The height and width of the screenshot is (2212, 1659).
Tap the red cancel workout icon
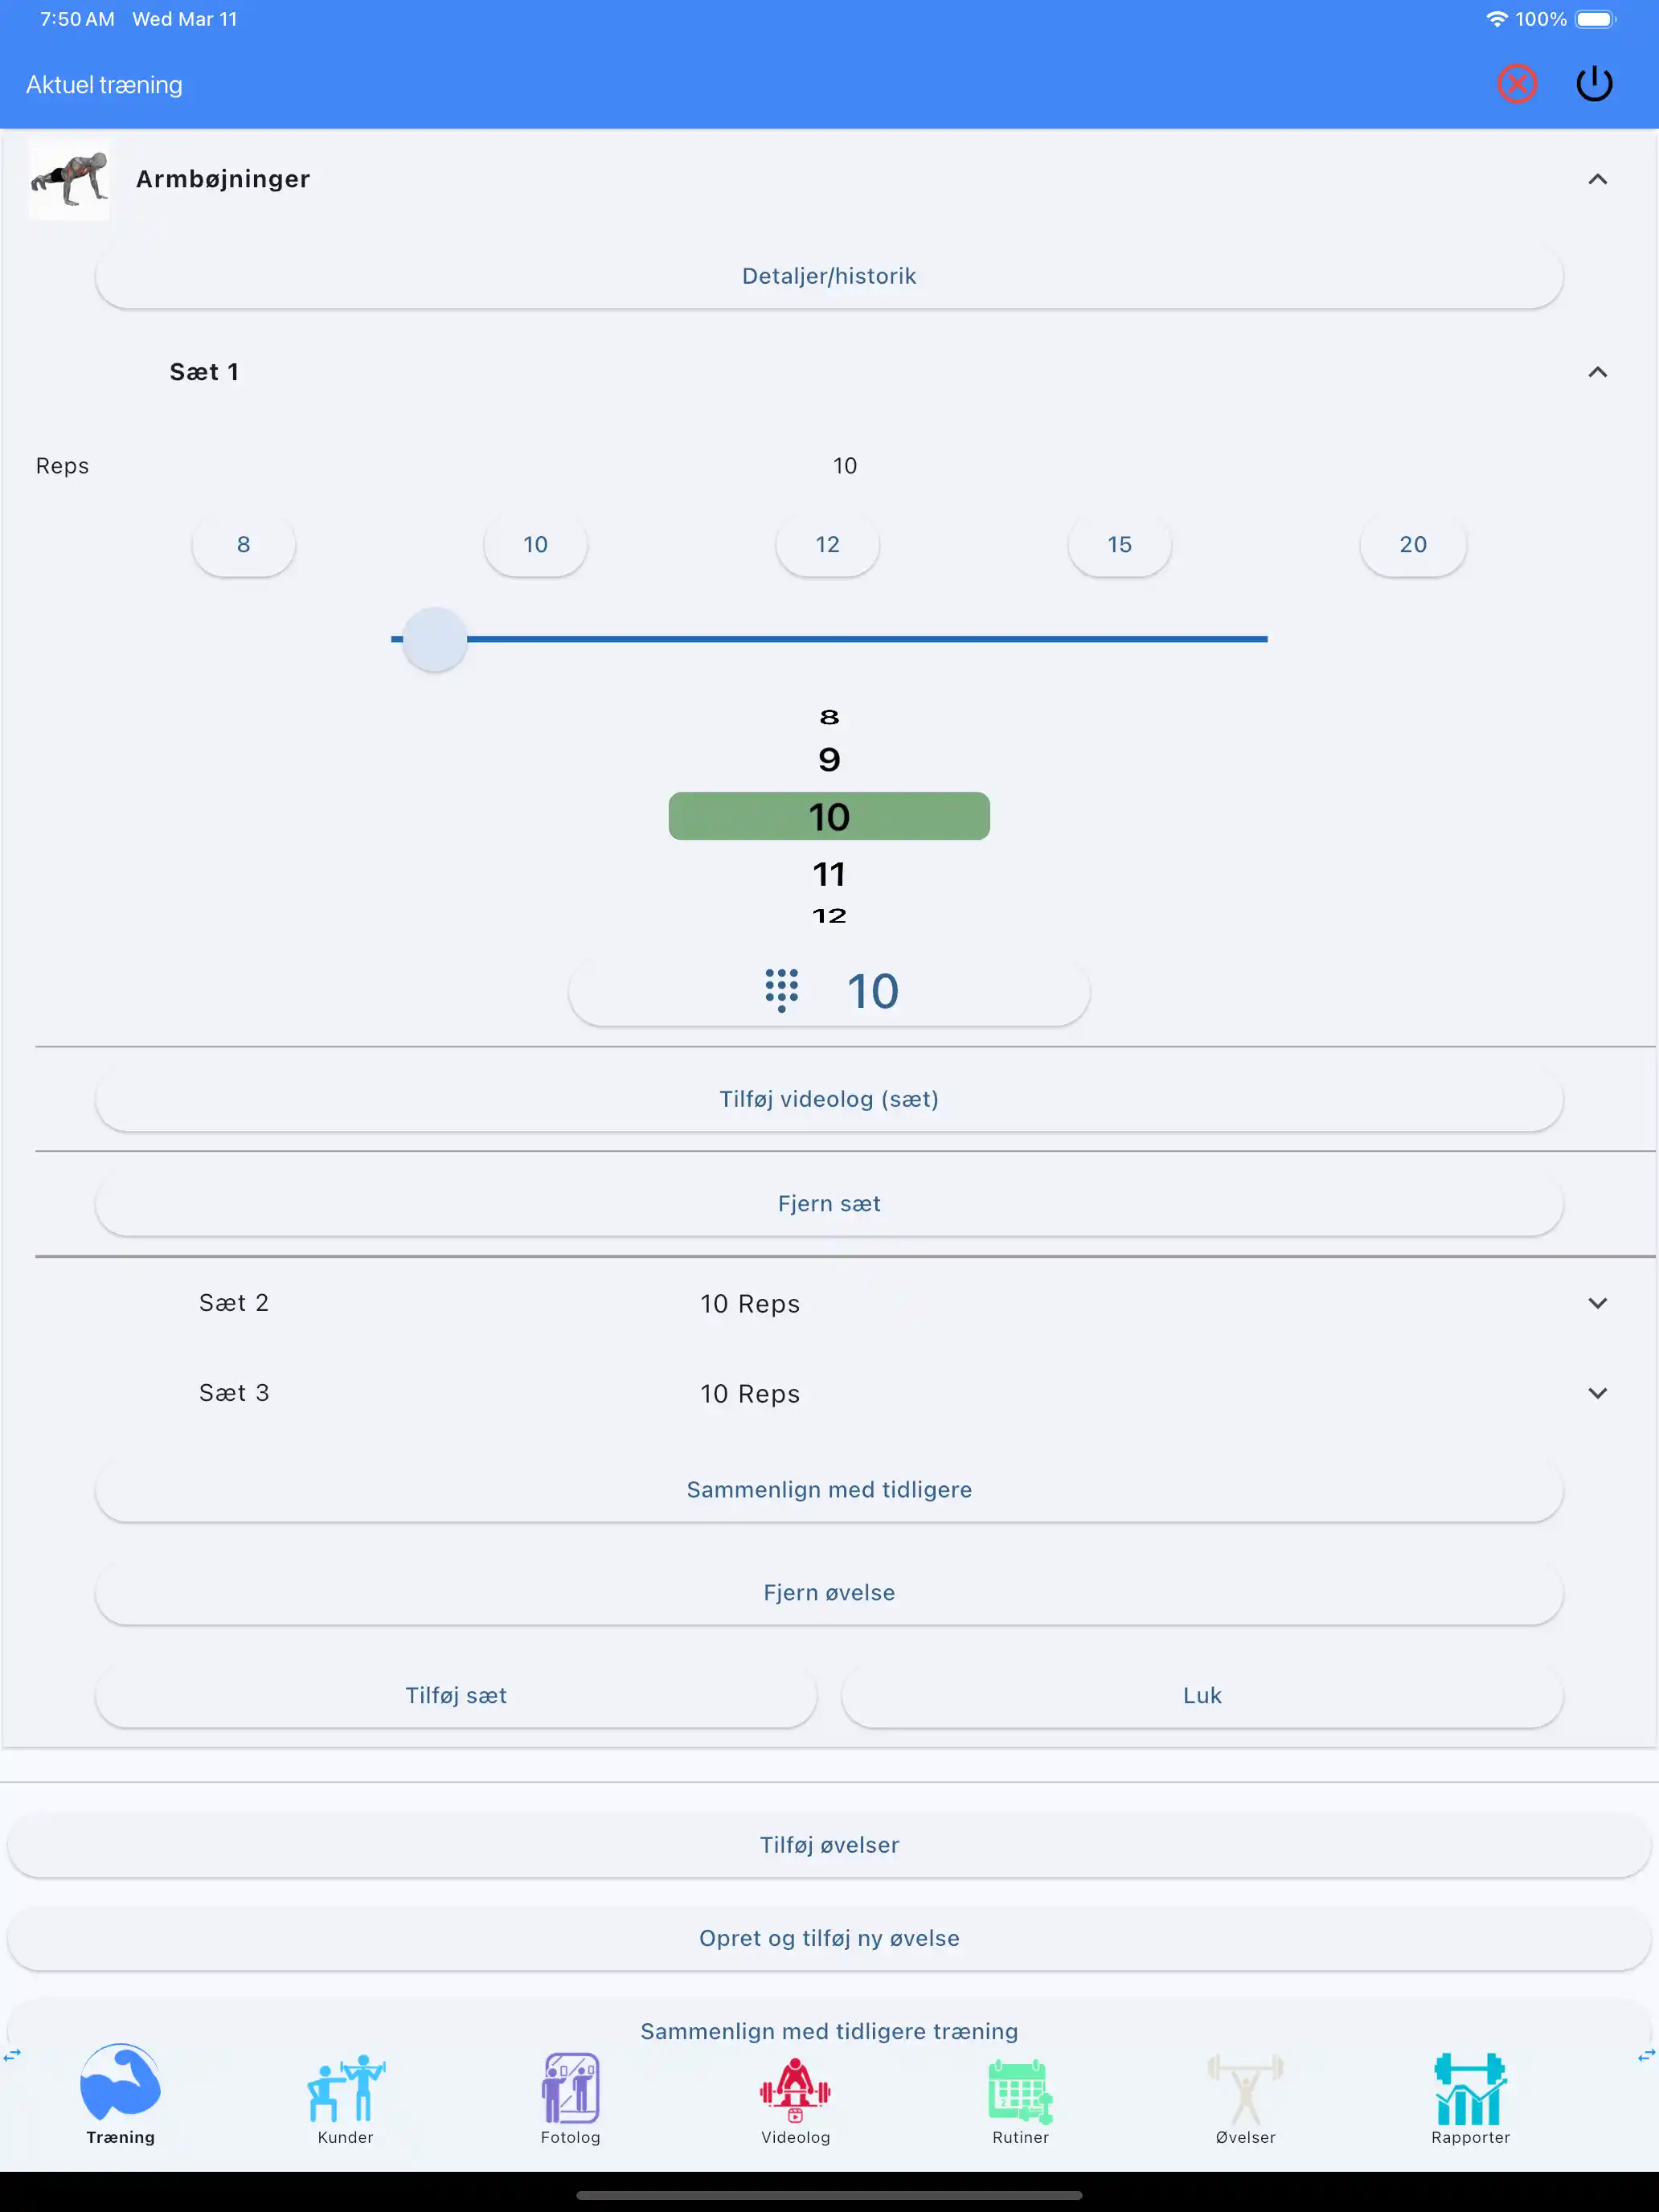coord(1516,84)
